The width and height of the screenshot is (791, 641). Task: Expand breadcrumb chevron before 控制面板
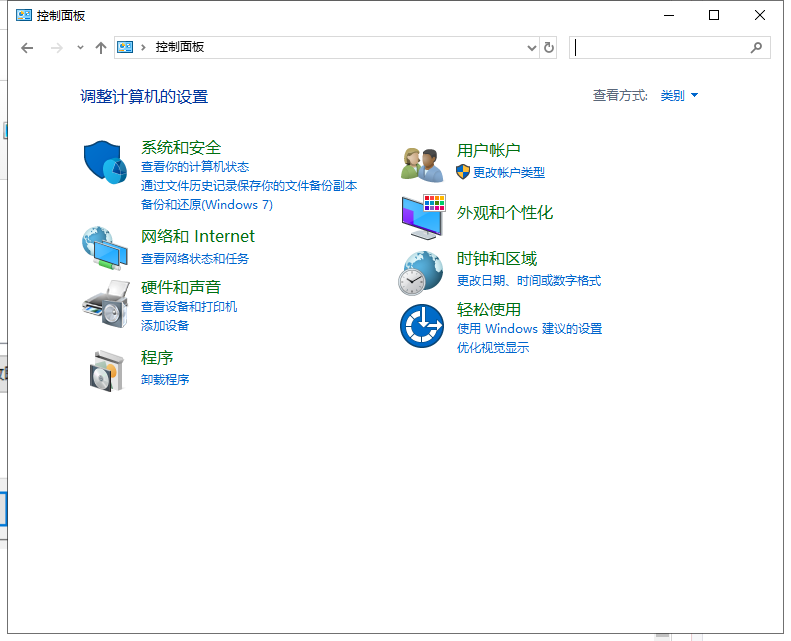click(x=143, y=47)
